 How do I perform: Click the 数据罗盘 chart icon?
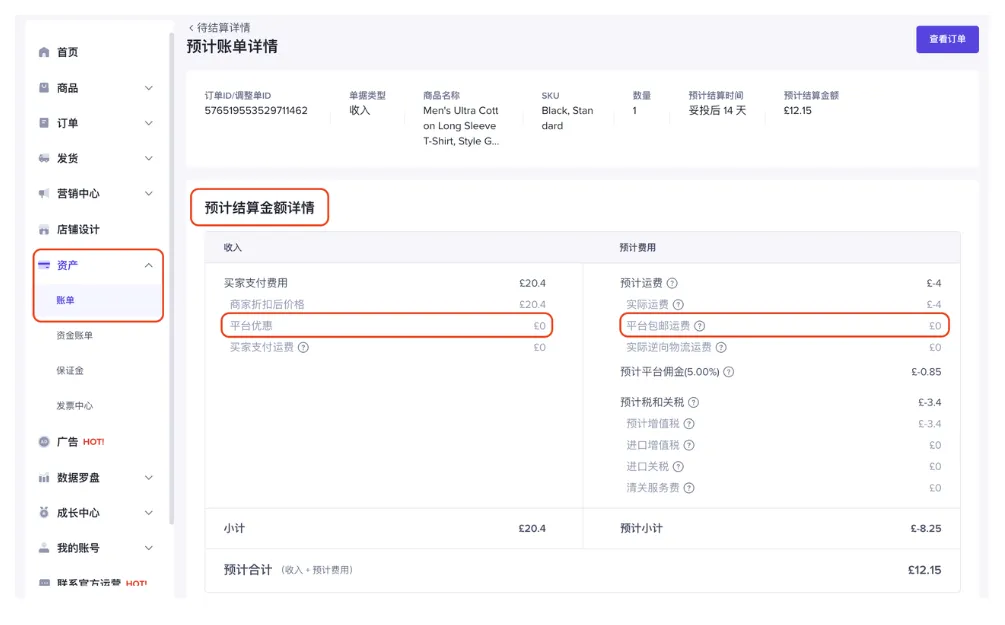pos(44,478)
